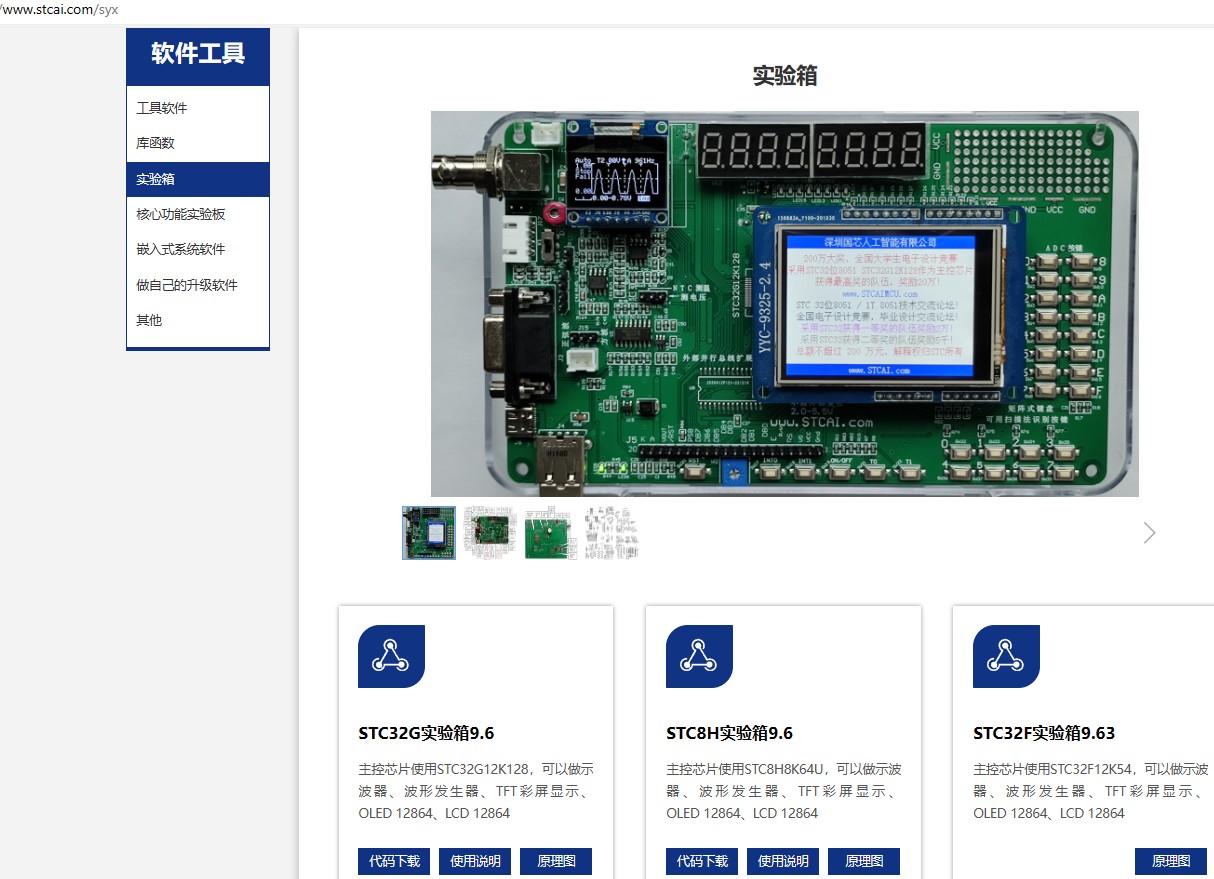Click the STC8H实验箱9.6 card icon
Viewport: 1214px width, 879px height.
tap(699, 656)
